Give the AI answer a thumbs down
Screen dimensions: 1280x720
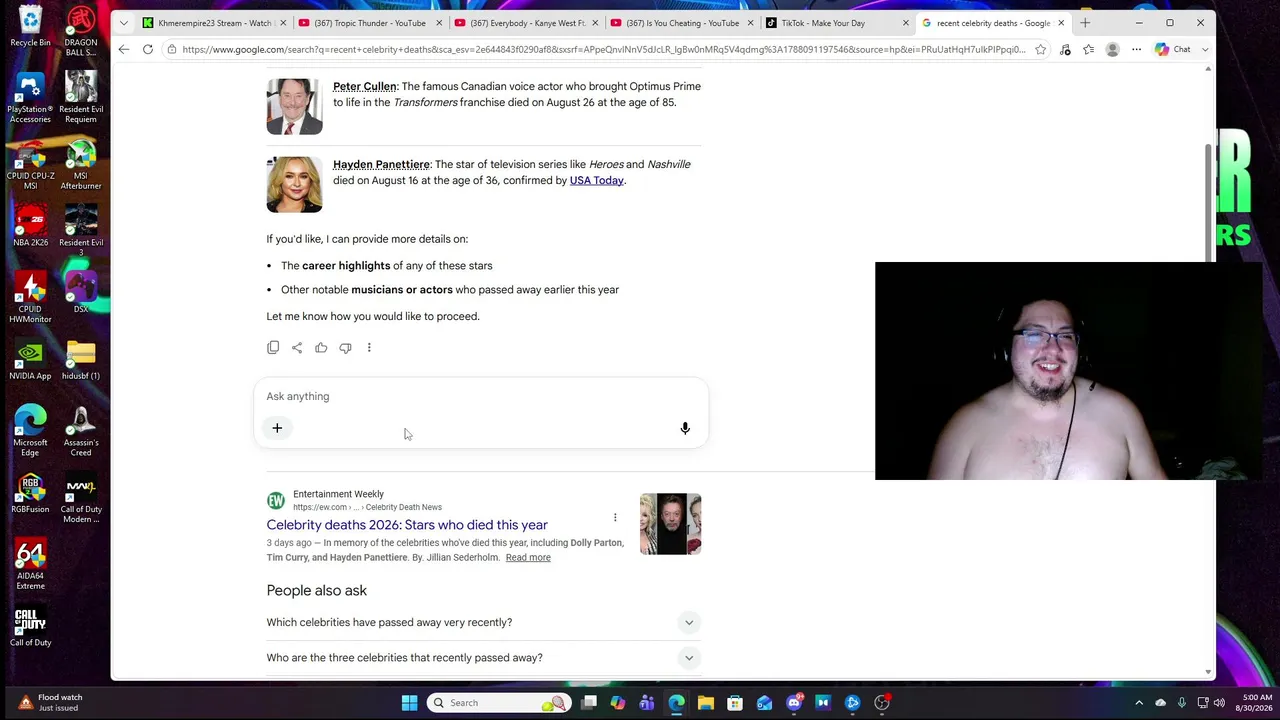point(345,348)
